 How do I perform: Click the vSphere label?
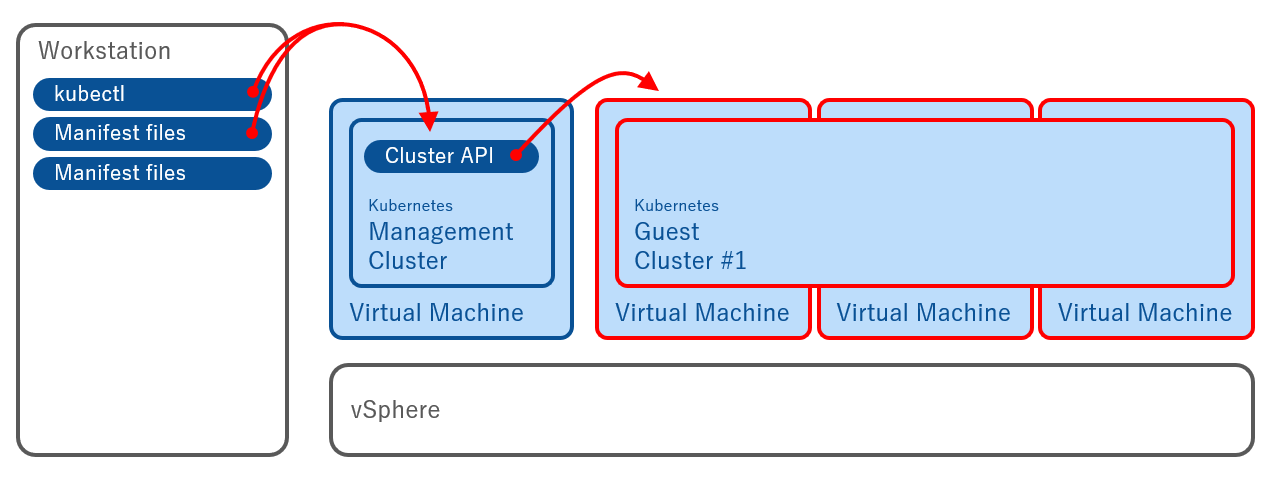point(395,410)
